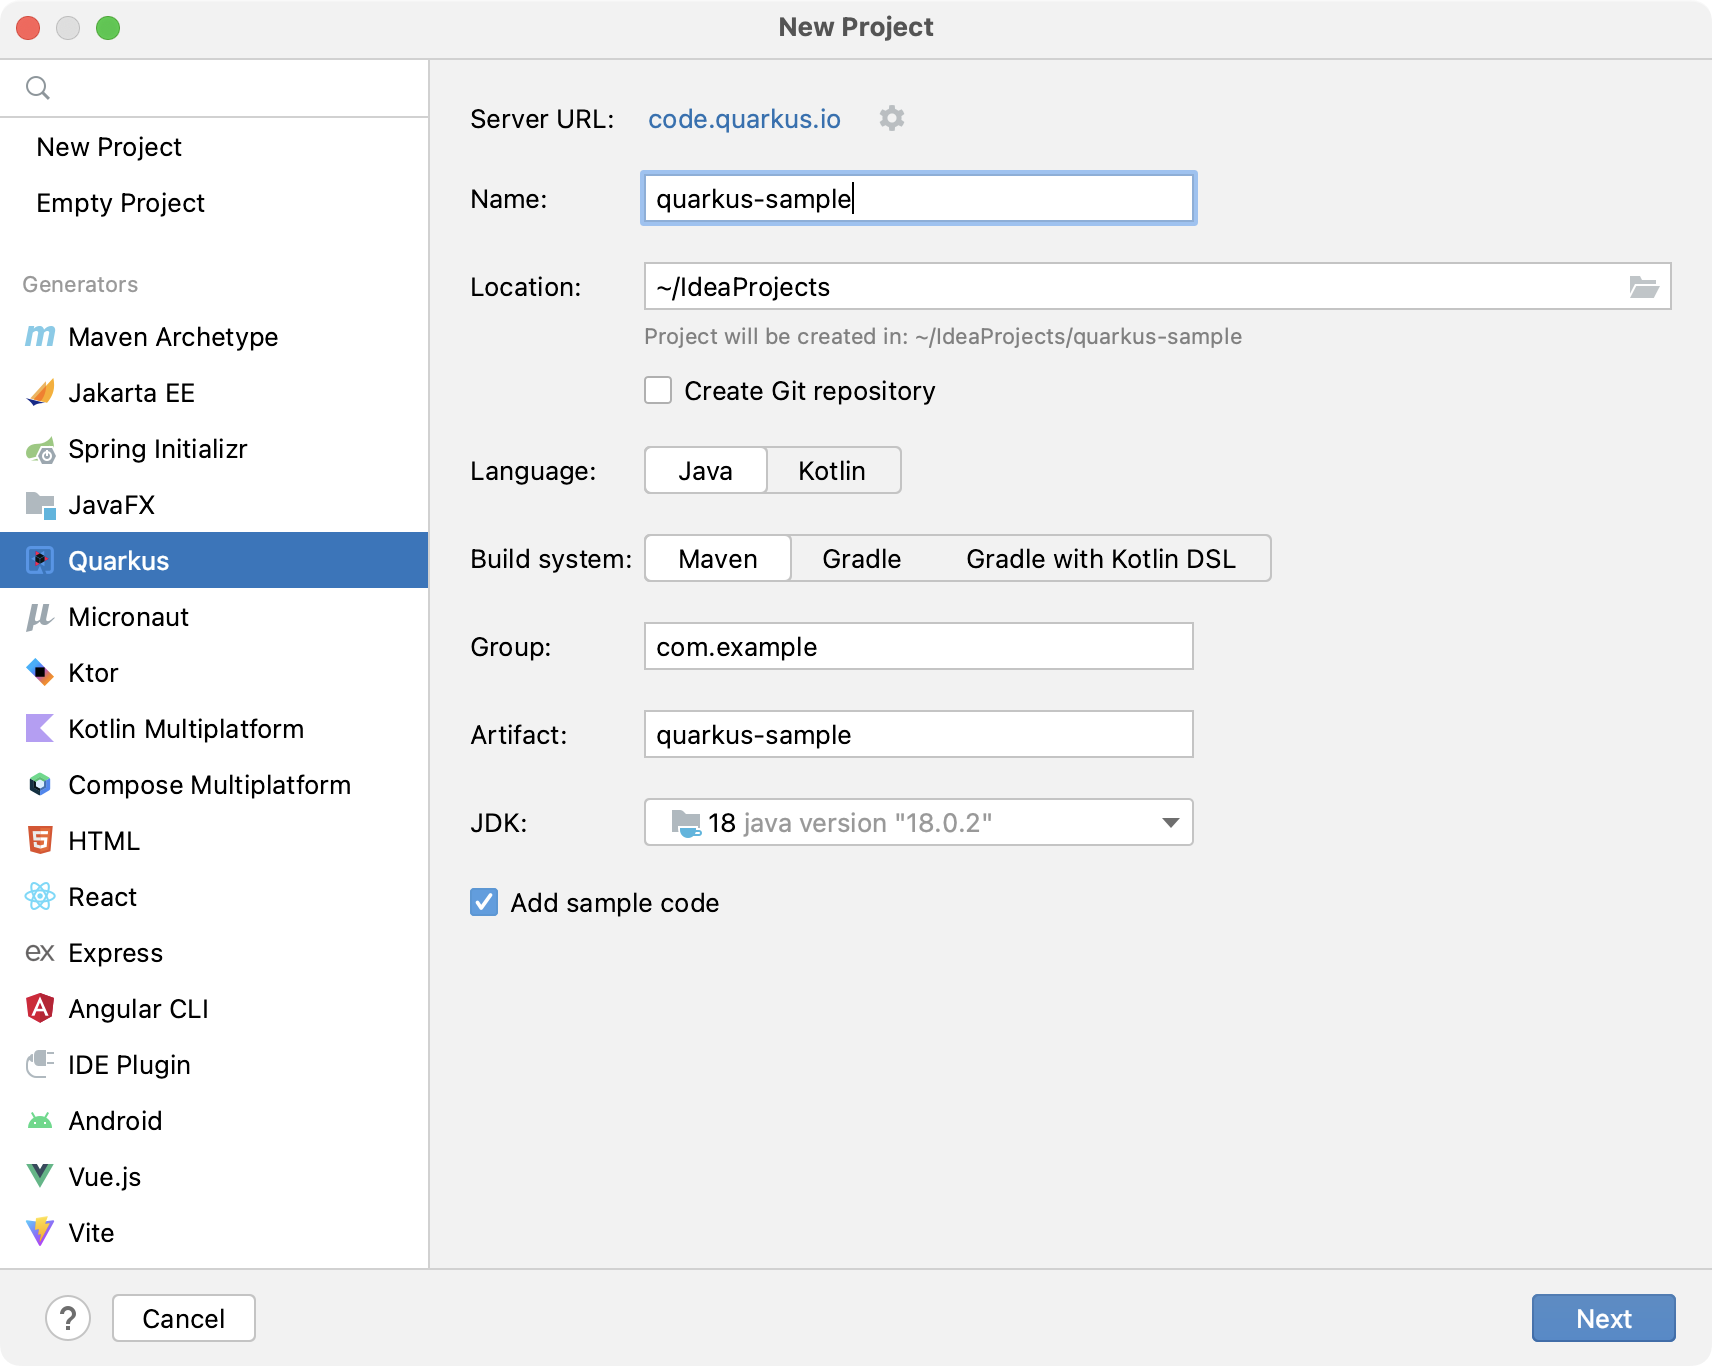Click the Next button

[1604, 1318]
